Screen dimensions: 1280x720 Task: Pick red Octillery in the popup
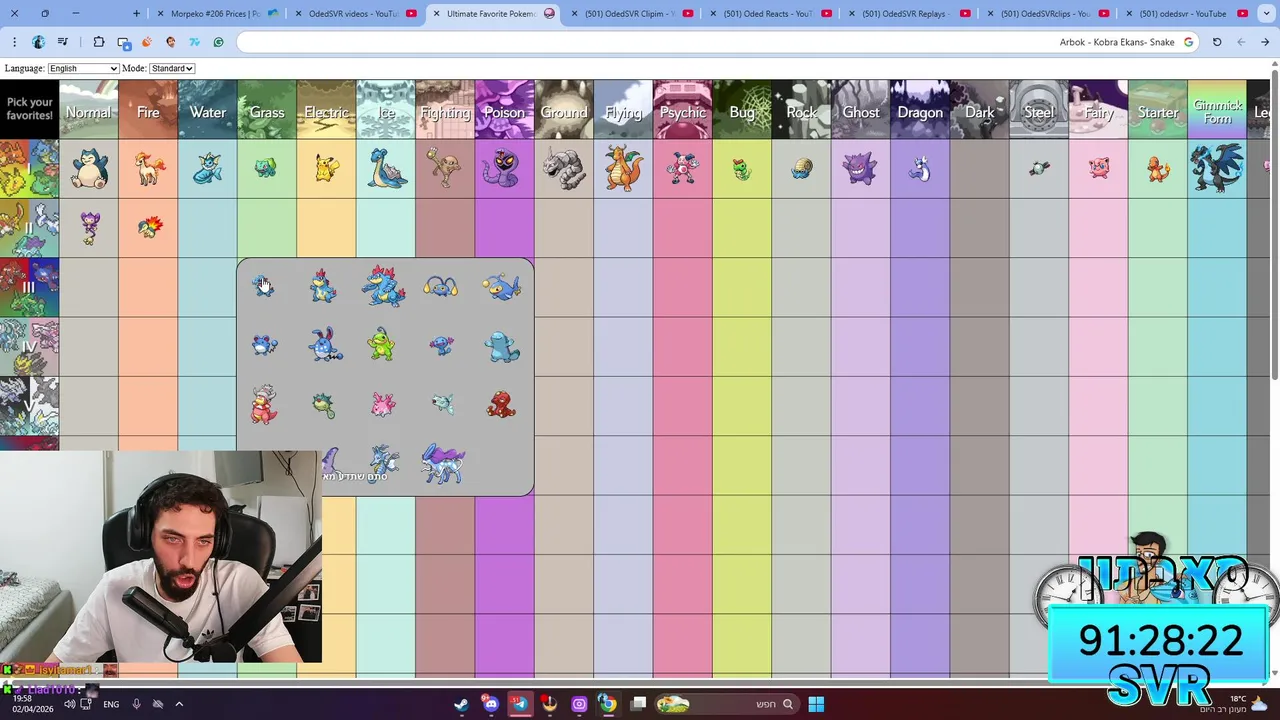point(501,404)
